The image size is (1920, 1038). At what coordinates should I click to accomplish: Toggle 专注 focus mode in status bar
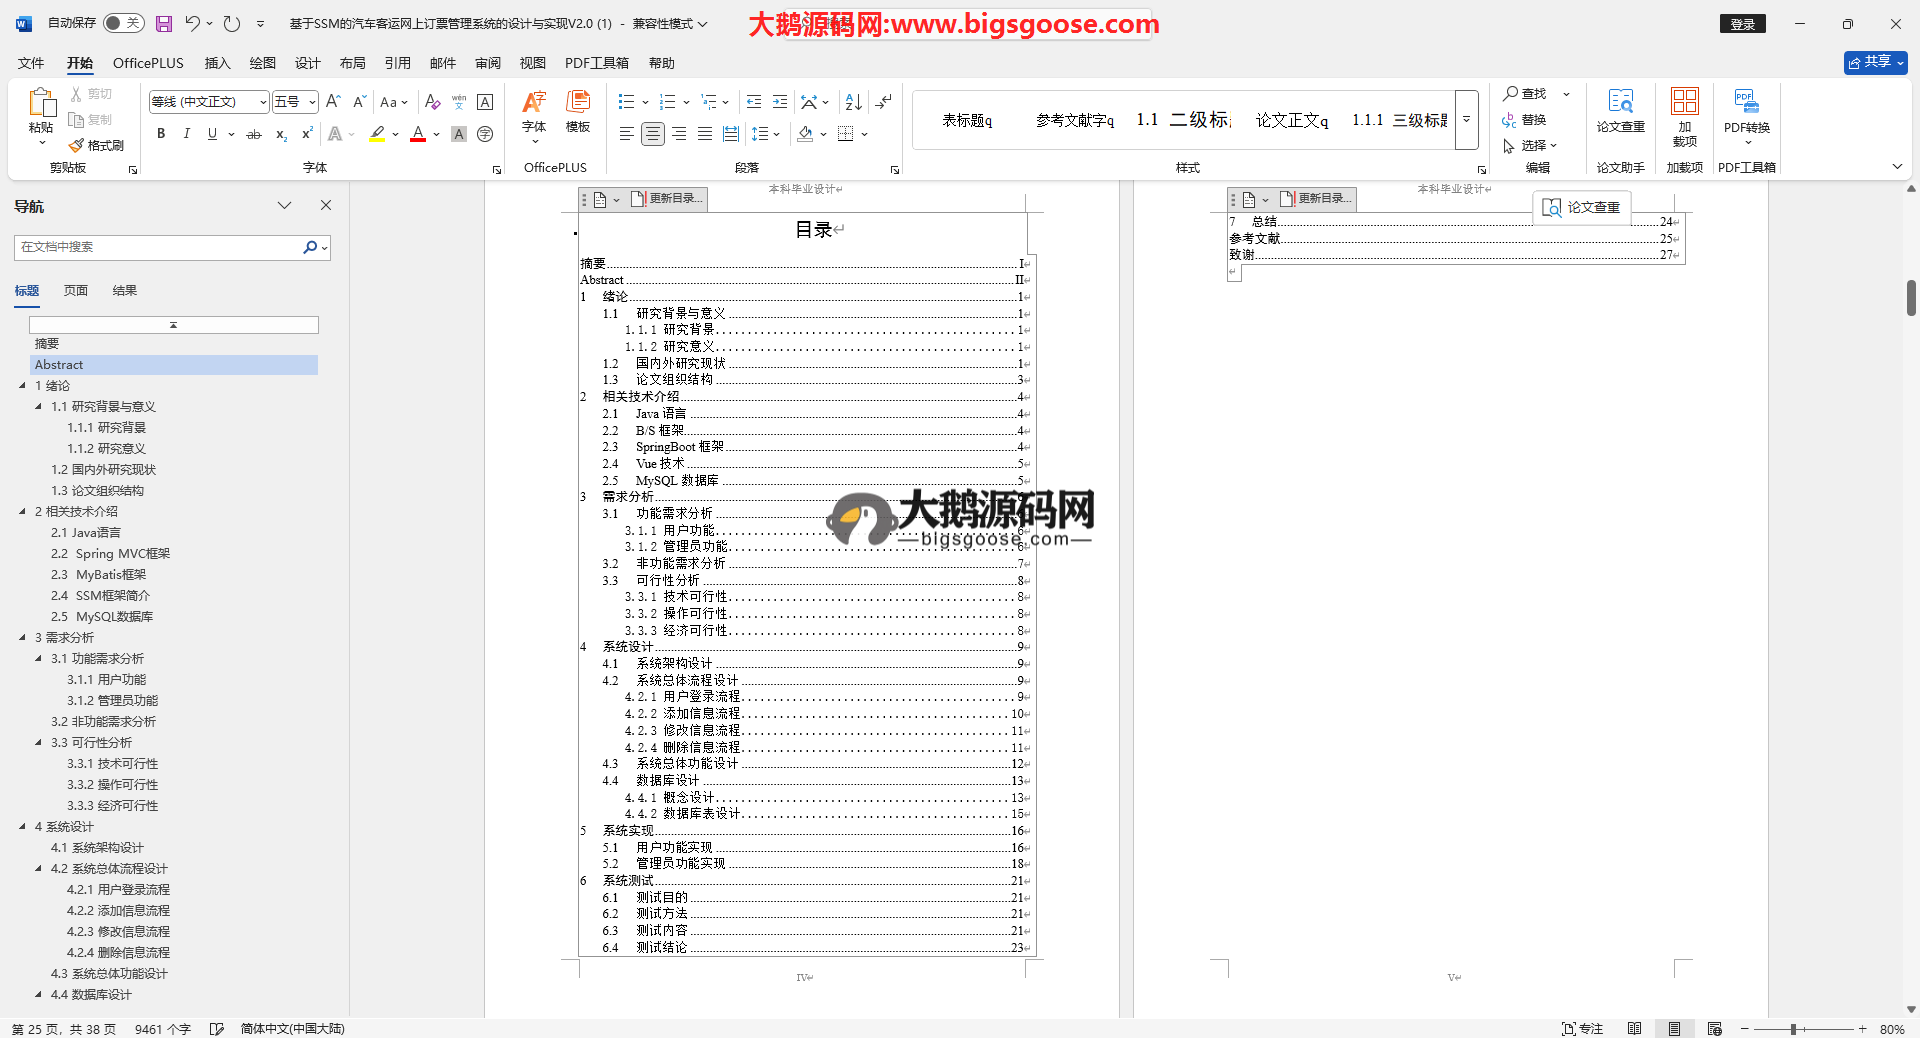[1582, 1028]
